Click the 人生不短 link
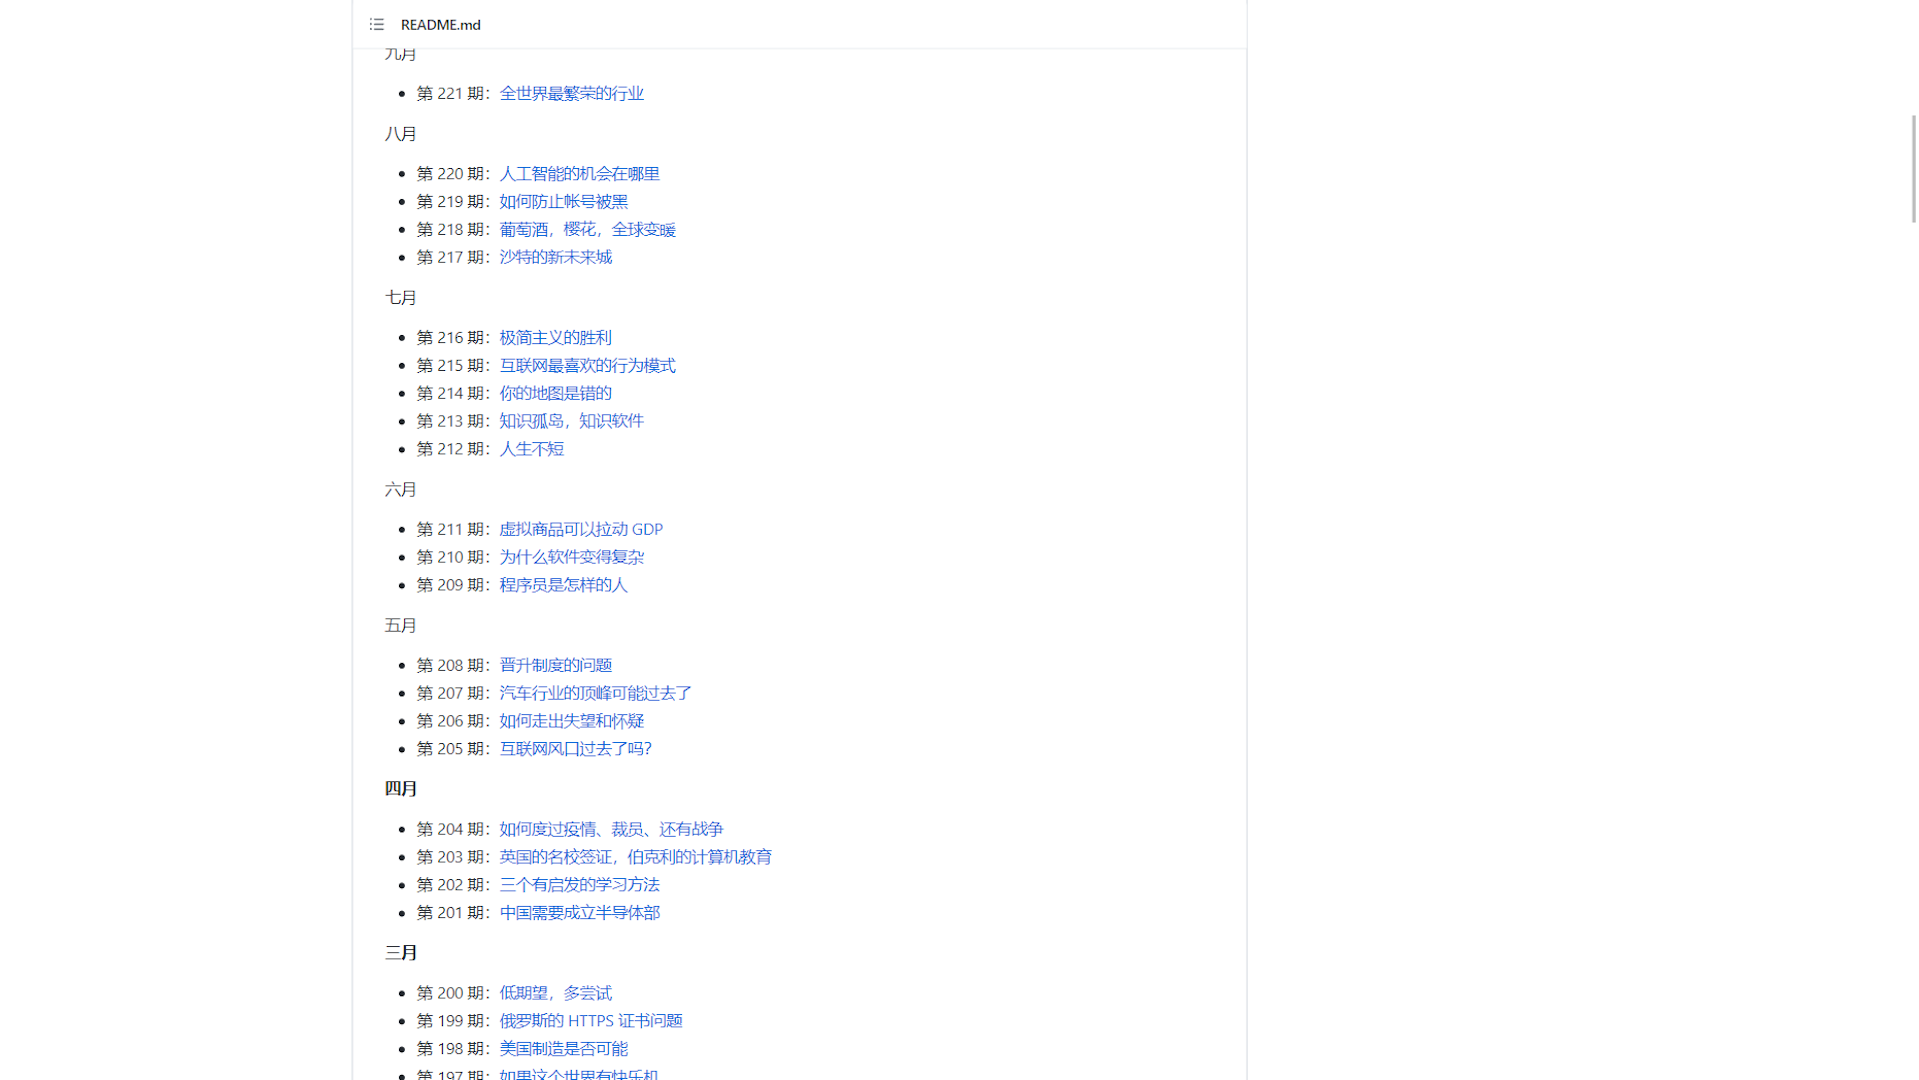Image resolution: width=1919 pixels, height=1080 pixels. [x=531, y=449]
